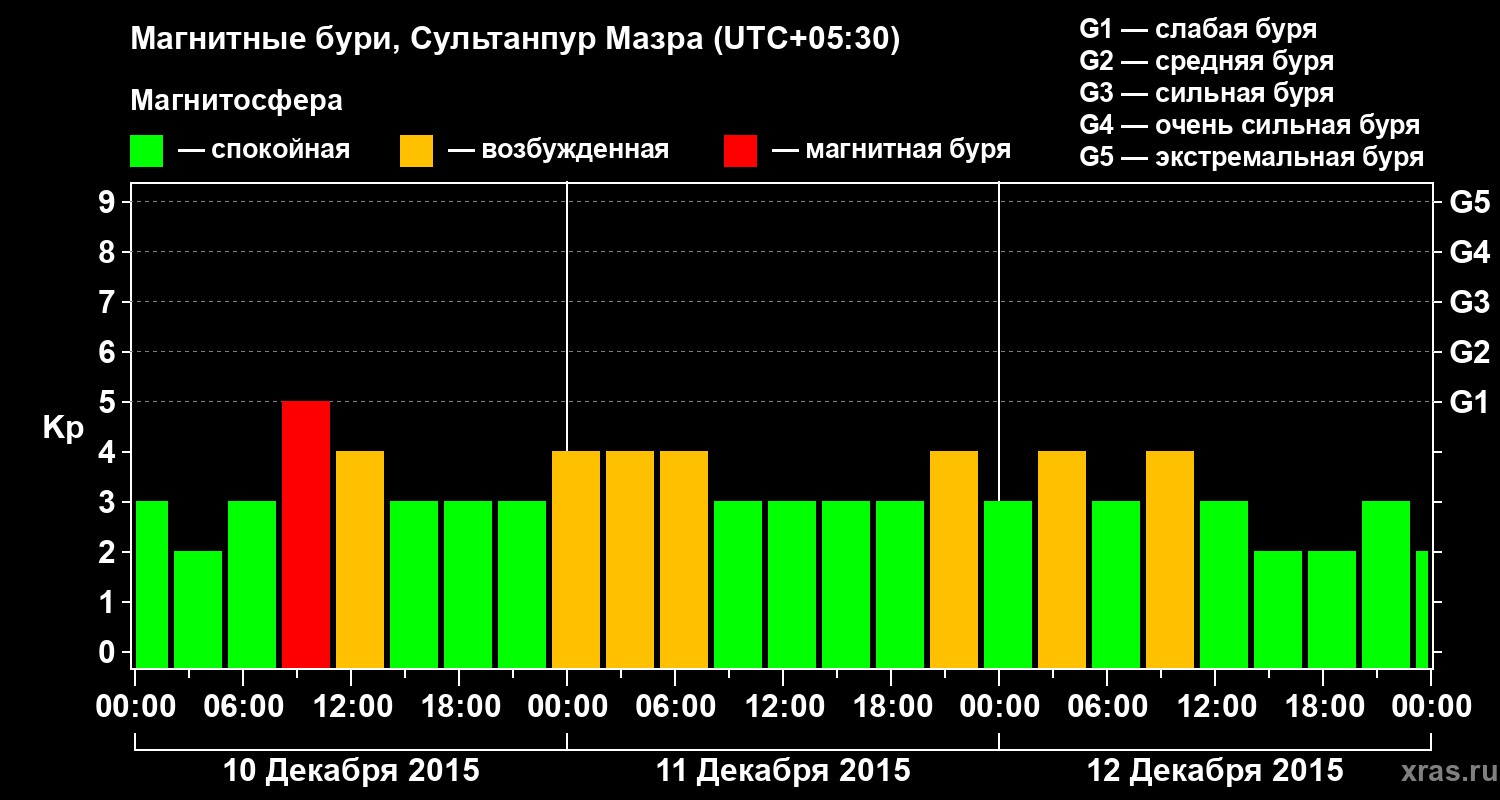Click the 'G2 — средняя буря' legend line
The width and height of the screenshot is (1500, 800).
coord(1207,61)
